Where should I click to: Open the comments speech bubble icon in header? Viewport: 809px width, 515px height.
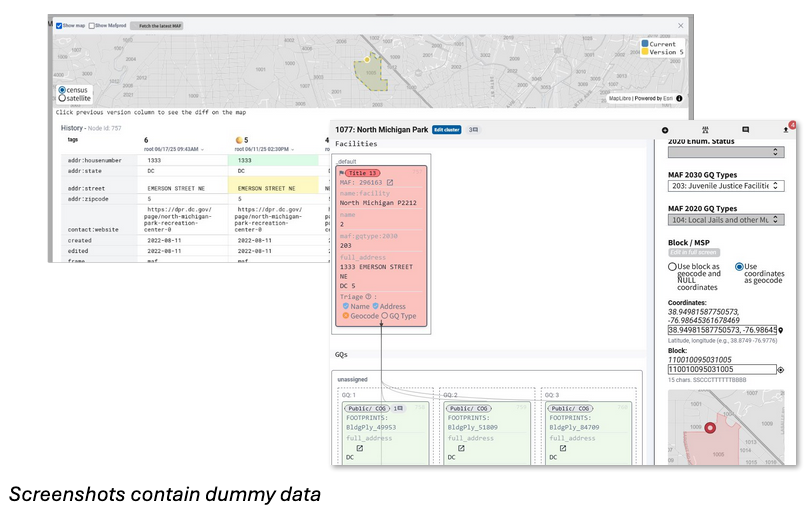(745, 130)
